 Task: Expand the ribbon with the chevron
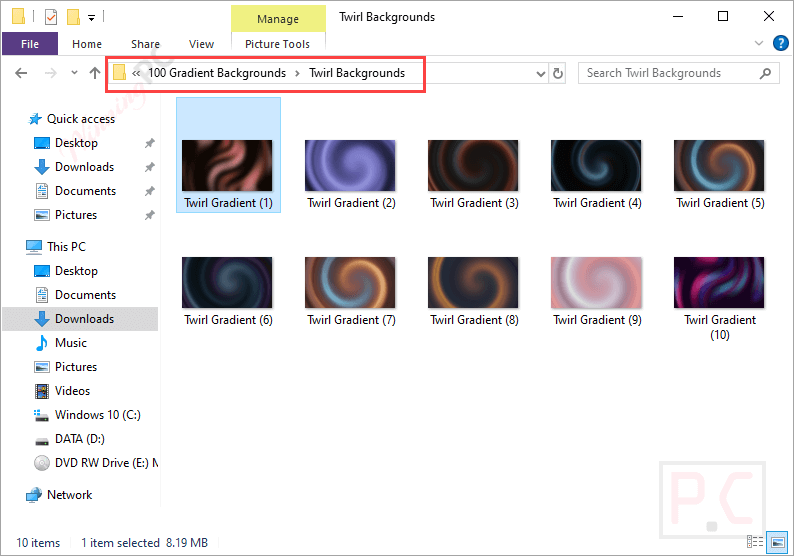click(759, 43)
